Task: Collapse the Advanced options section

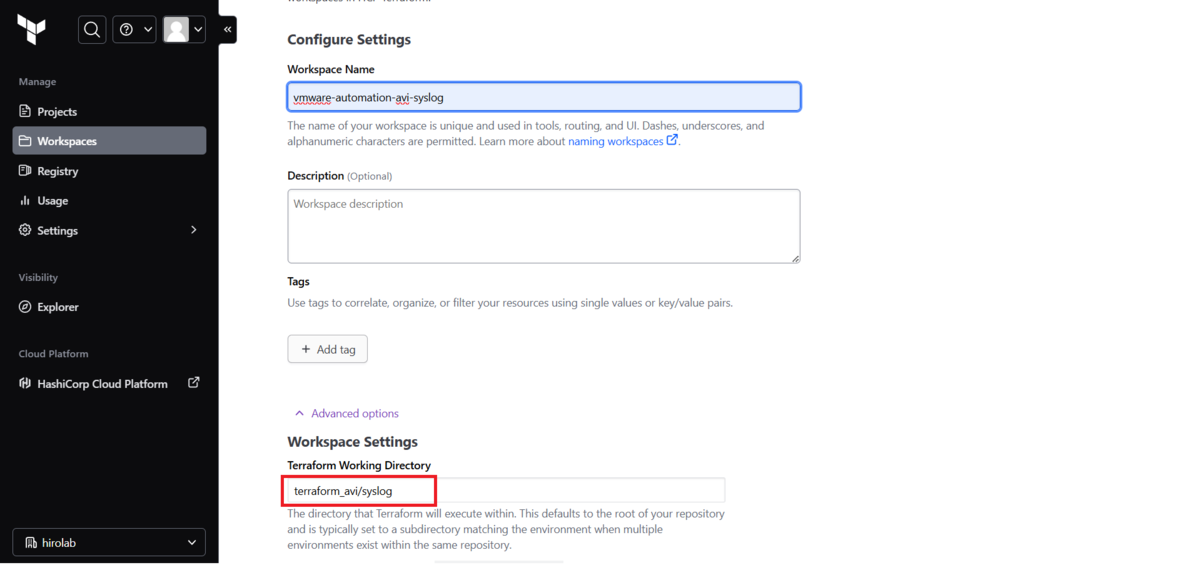Action: 346,413
